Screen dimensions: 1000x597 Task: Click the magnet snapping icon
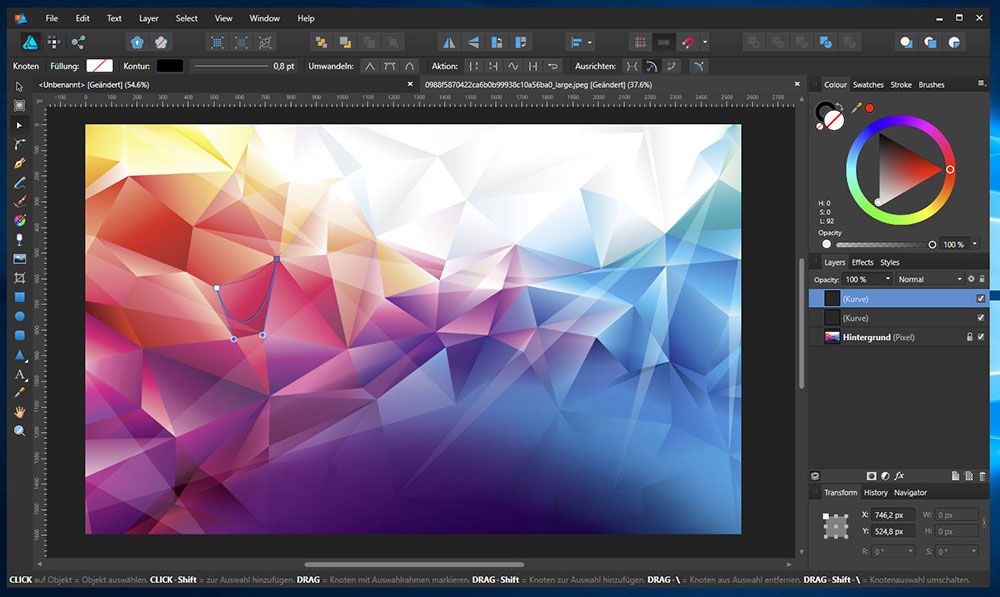point(688,42)
